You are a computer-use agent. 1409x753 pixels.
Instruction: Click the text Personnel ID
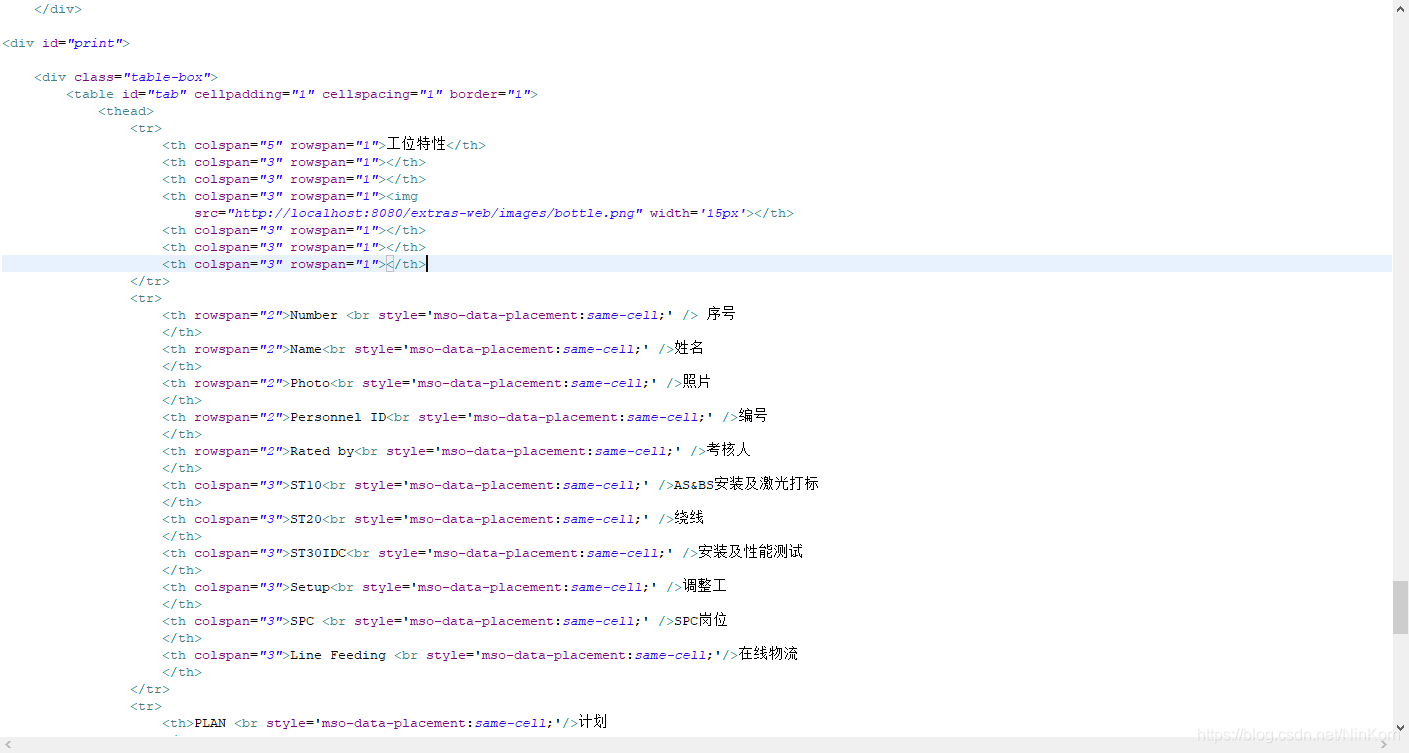pyautogui.click(x=338, y=417)
